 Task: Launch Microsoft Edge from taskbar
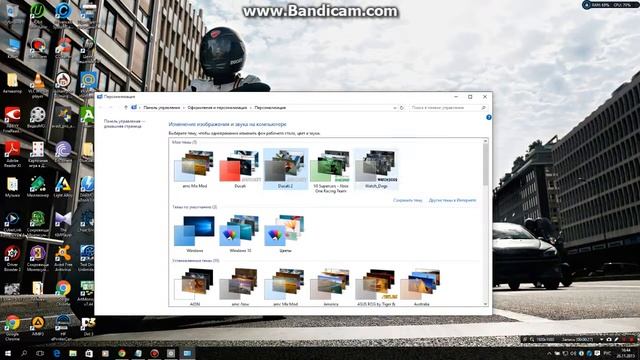pyautogui.click(x=56, y=353)
